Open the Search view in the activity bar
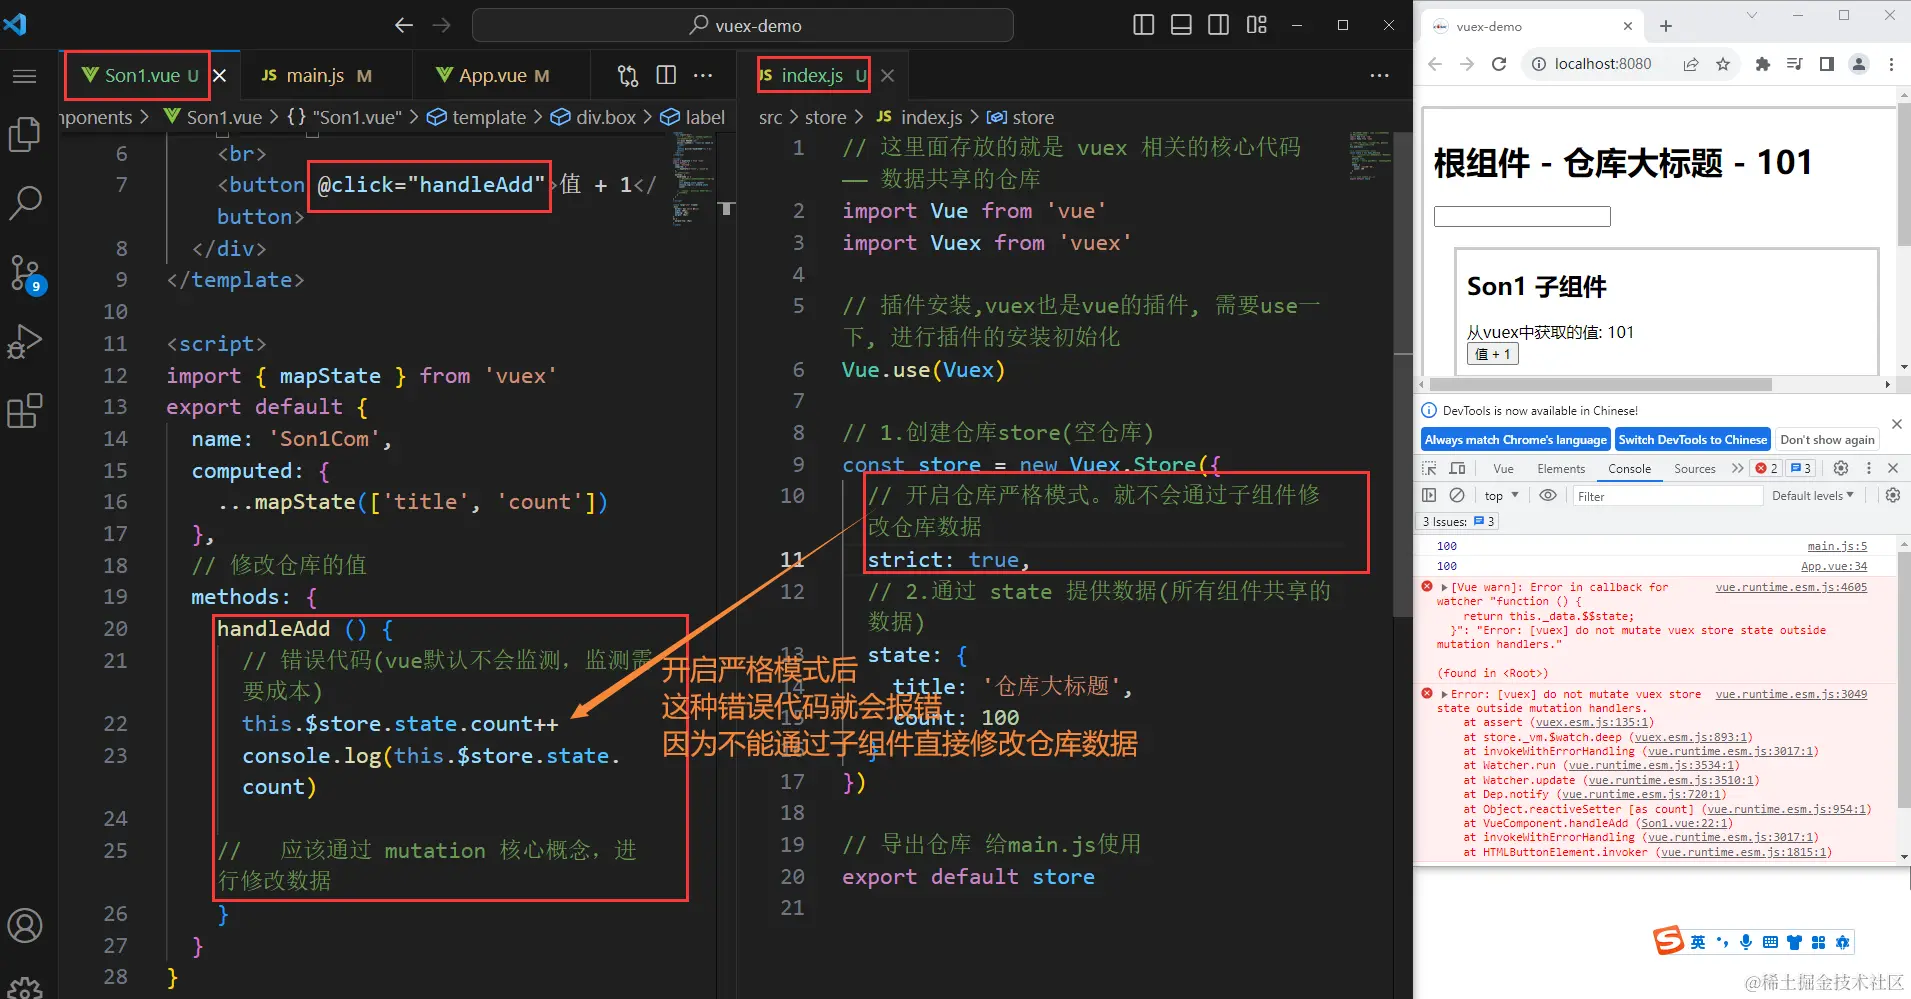Image resolution: width=1911 pixels, height=999 pixels. (24, 203)
